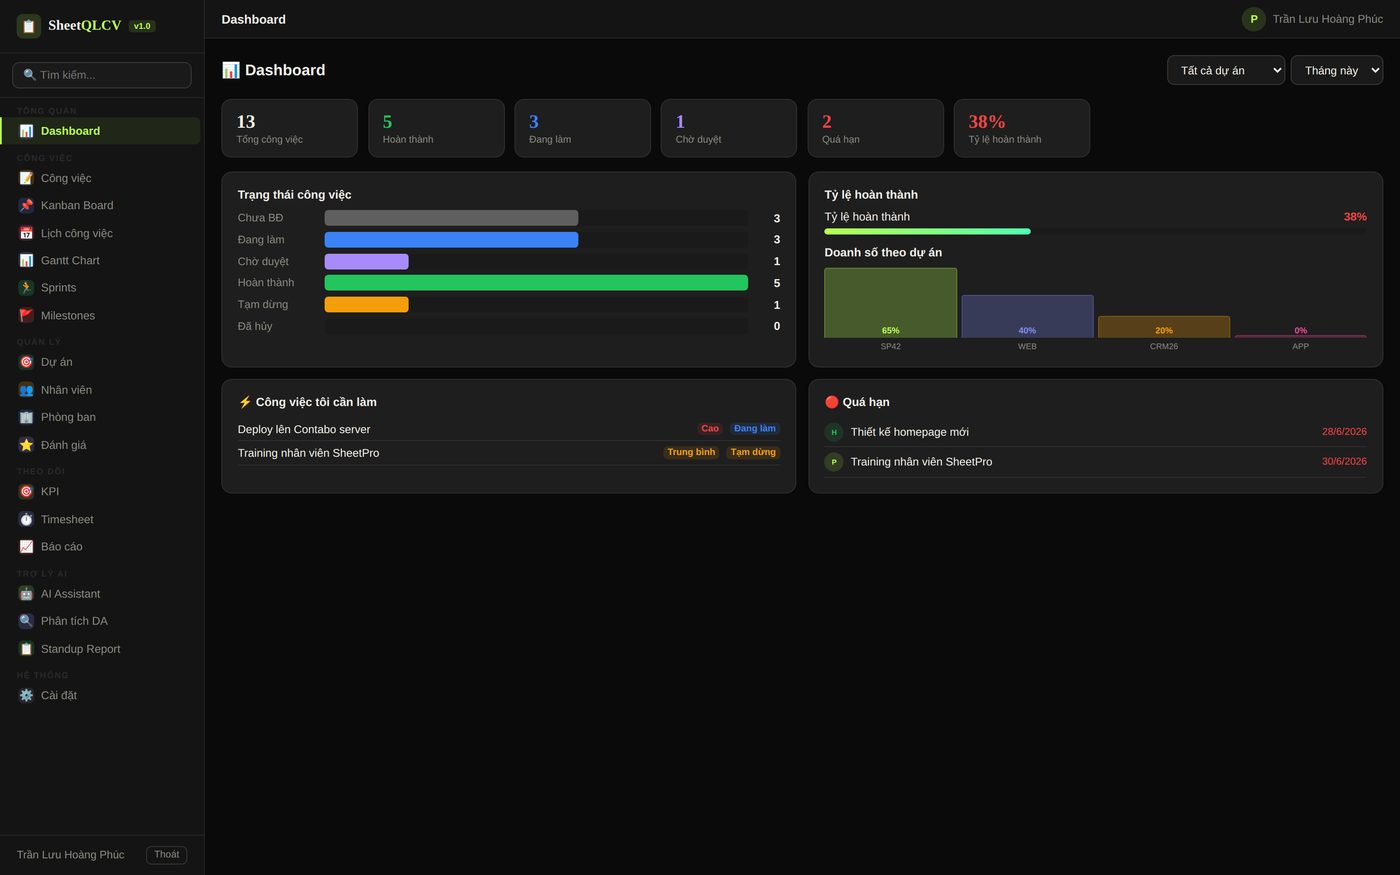Open the Tháng này period dropdown
Viewport: 1400px width, 875px height.
(x=1337, y=70)
